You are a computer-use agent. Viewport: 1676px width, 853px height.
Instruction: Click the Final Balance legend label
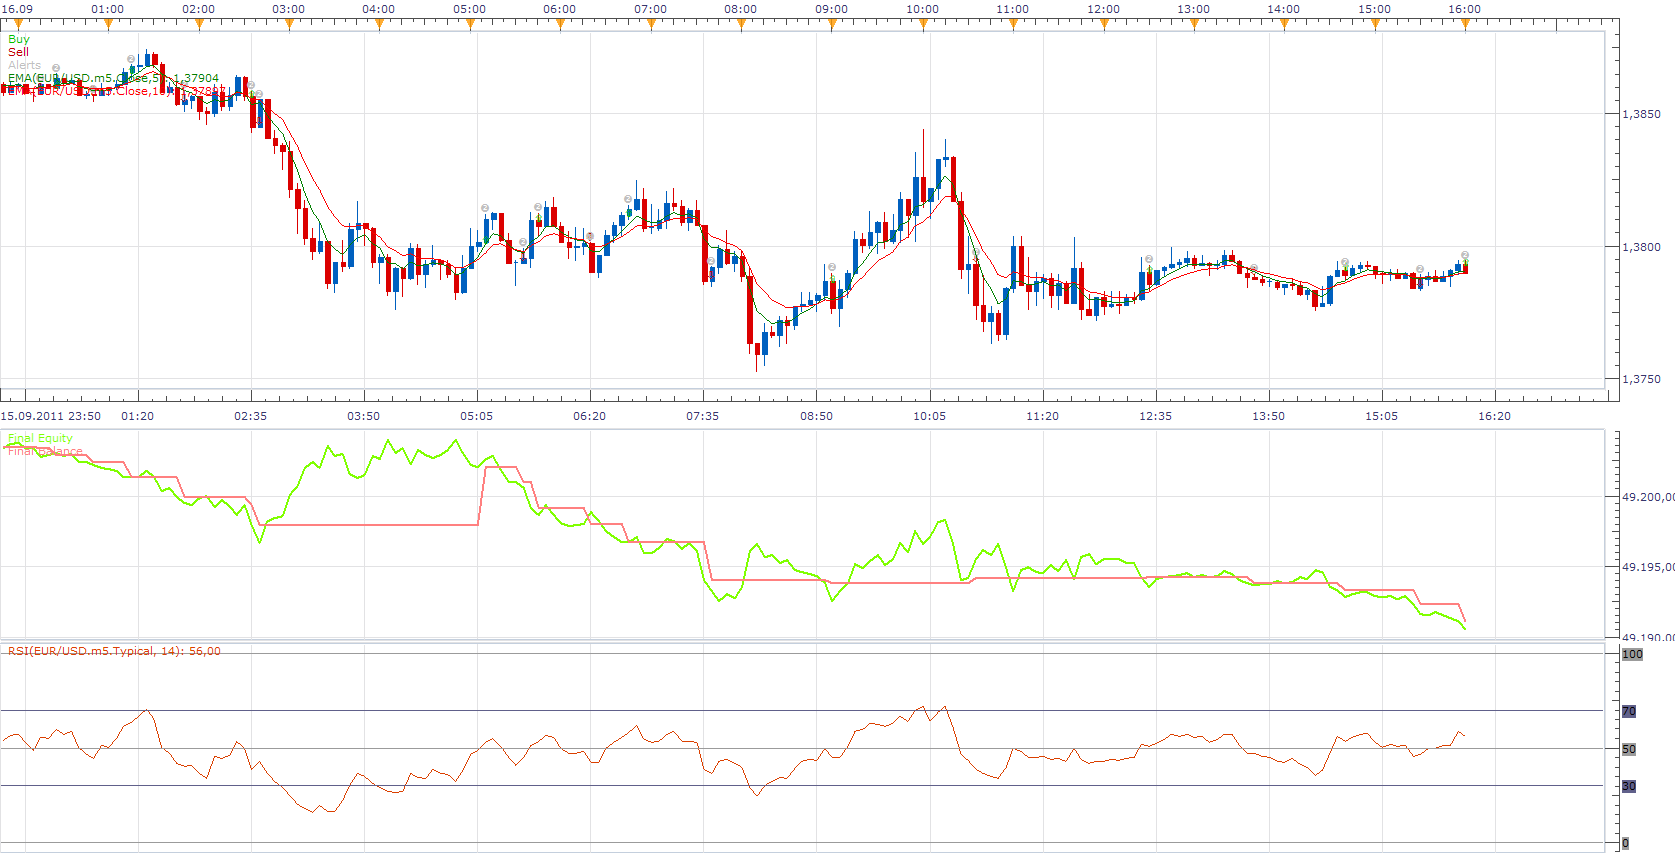(x=45, y=451)
